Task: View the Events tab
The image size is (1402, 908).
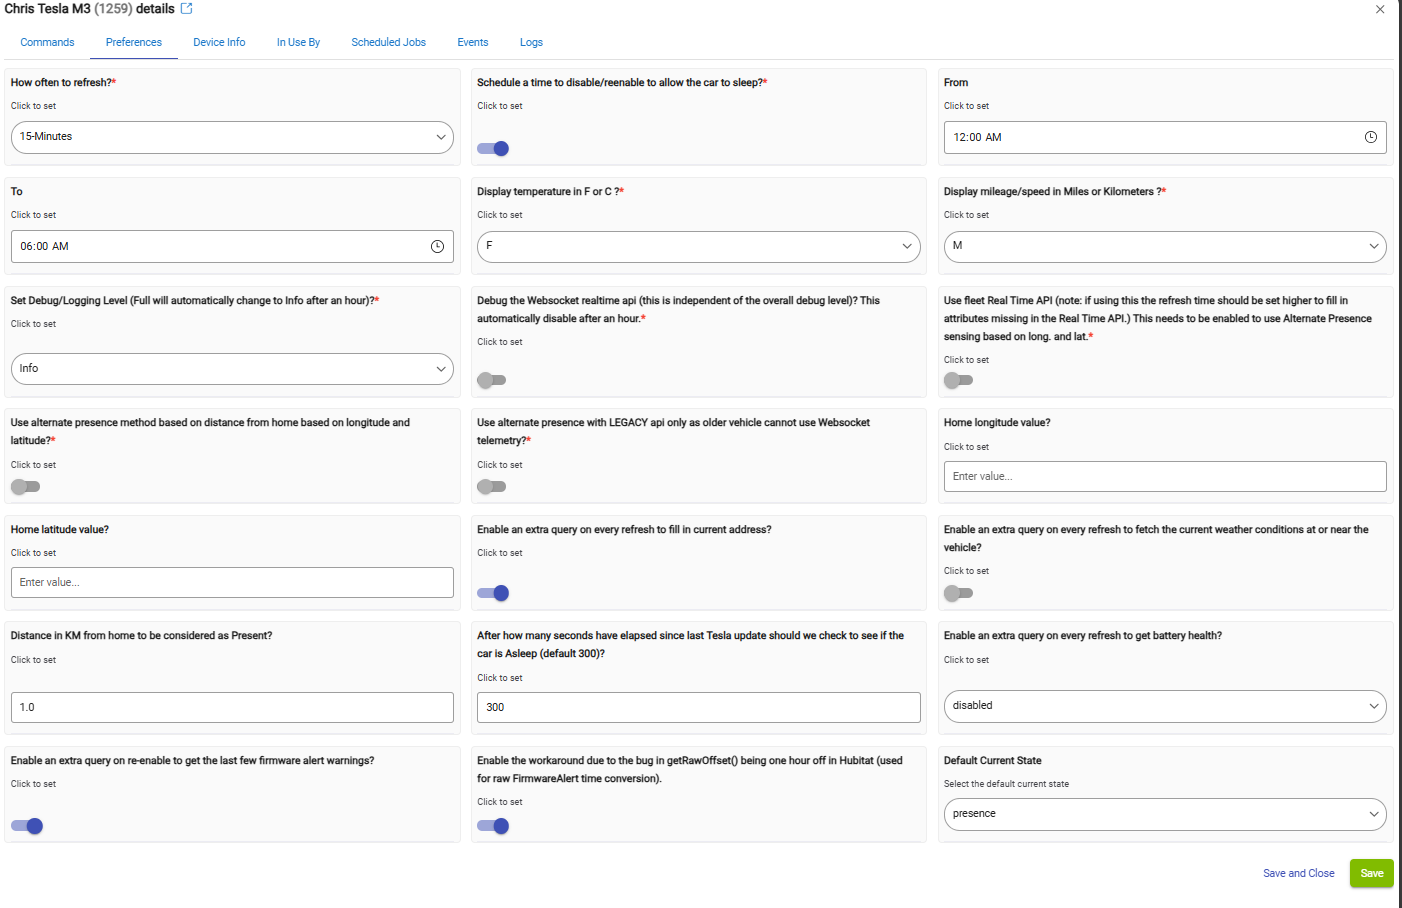Action: tap(473, 42)
